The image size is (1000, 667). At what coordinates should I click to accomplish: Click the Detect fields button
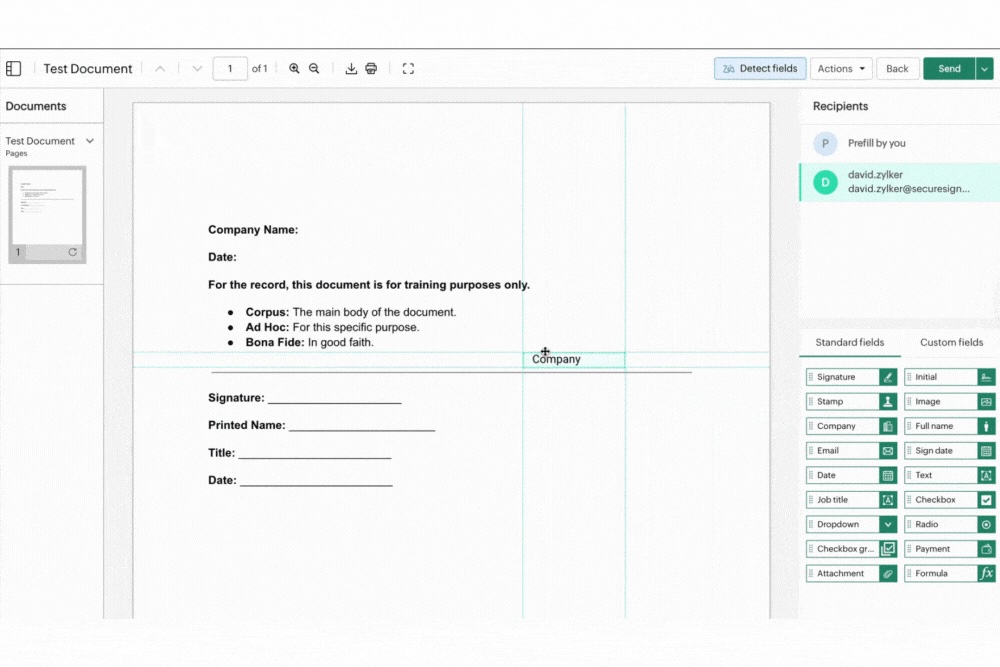pyautogui.click(x=760, y=69)
